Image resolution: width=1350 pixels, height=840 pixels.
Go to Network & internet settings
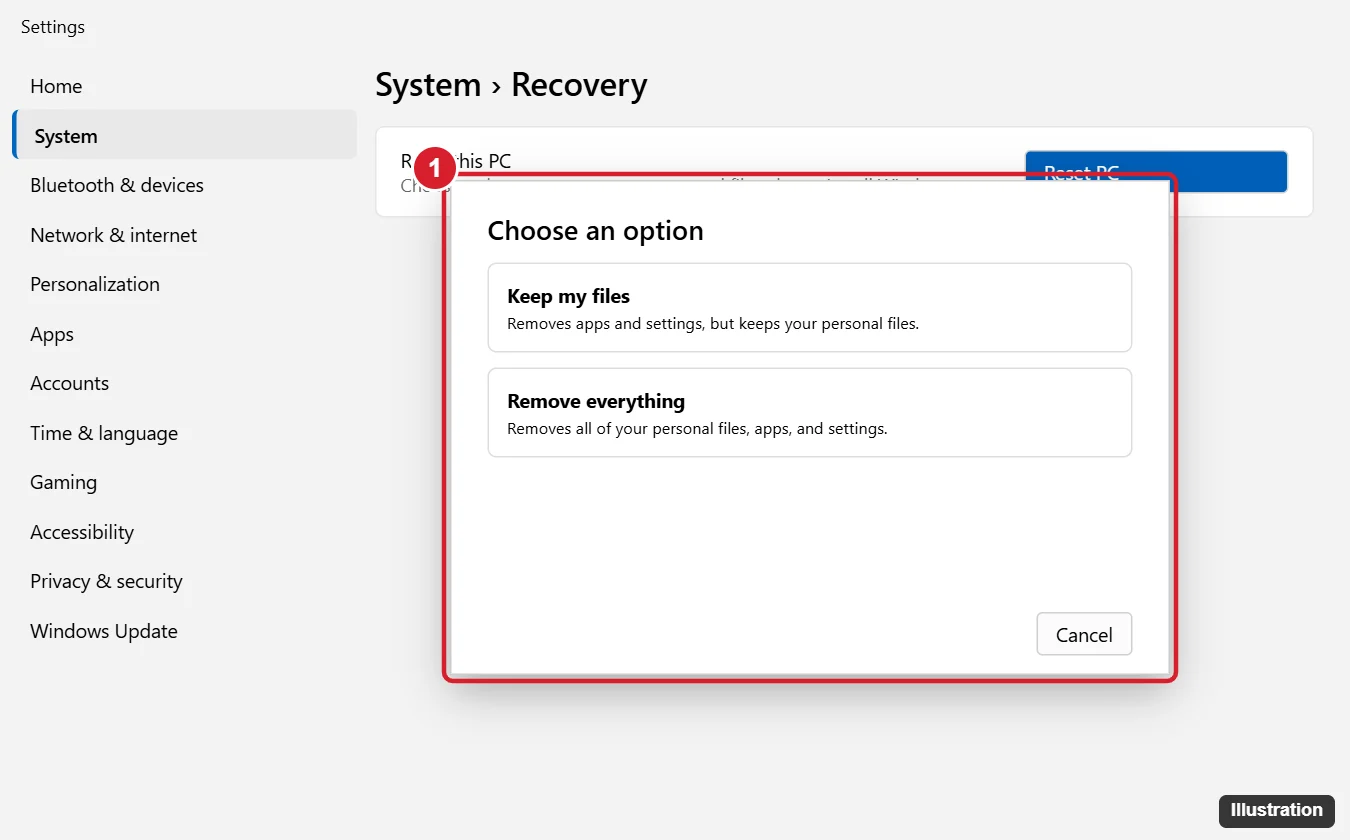(x=114, y=235)
